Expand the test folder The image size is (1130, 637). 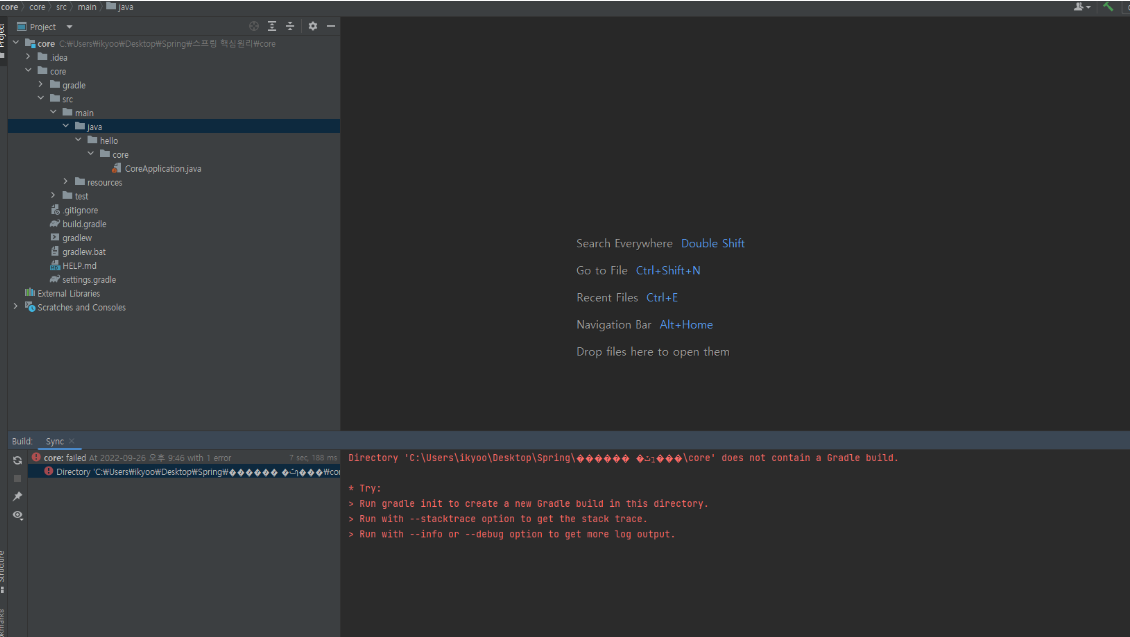(53, 195)
